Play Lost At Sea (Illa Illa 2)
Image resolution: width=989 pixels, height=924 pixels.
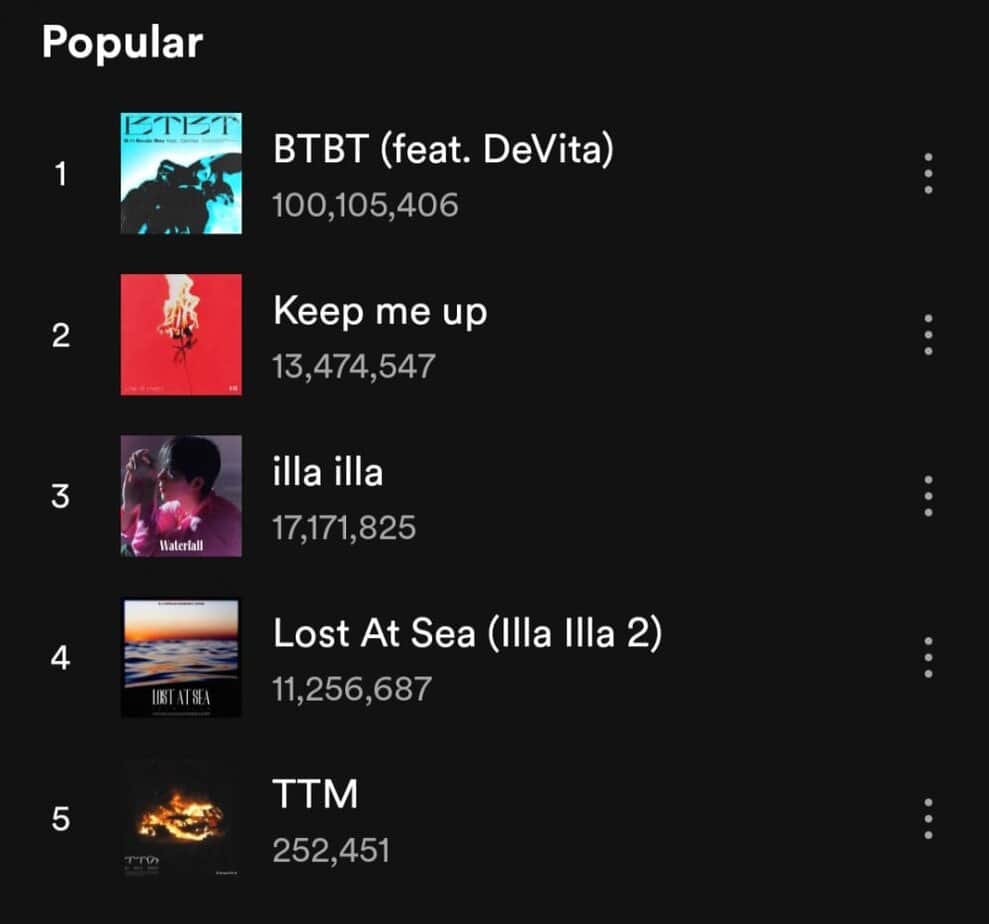[x=467, y=633]
